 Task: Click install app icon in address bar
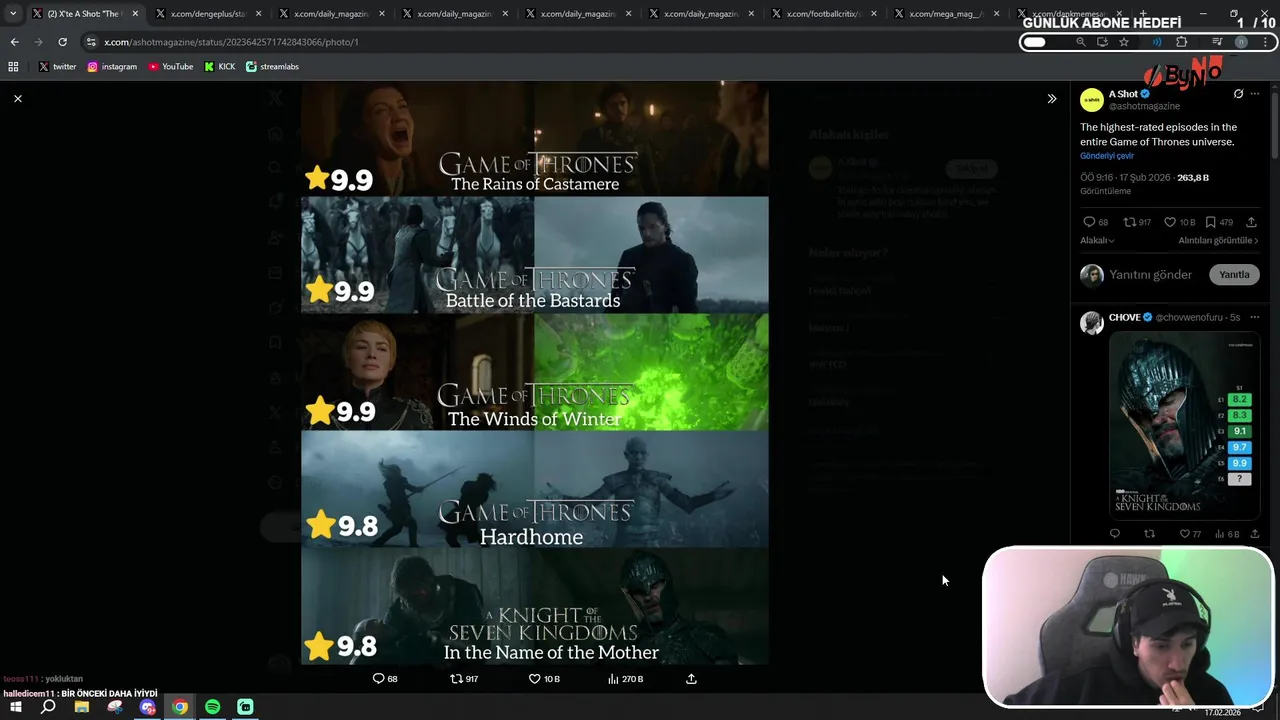click(x=1102, y=42)
